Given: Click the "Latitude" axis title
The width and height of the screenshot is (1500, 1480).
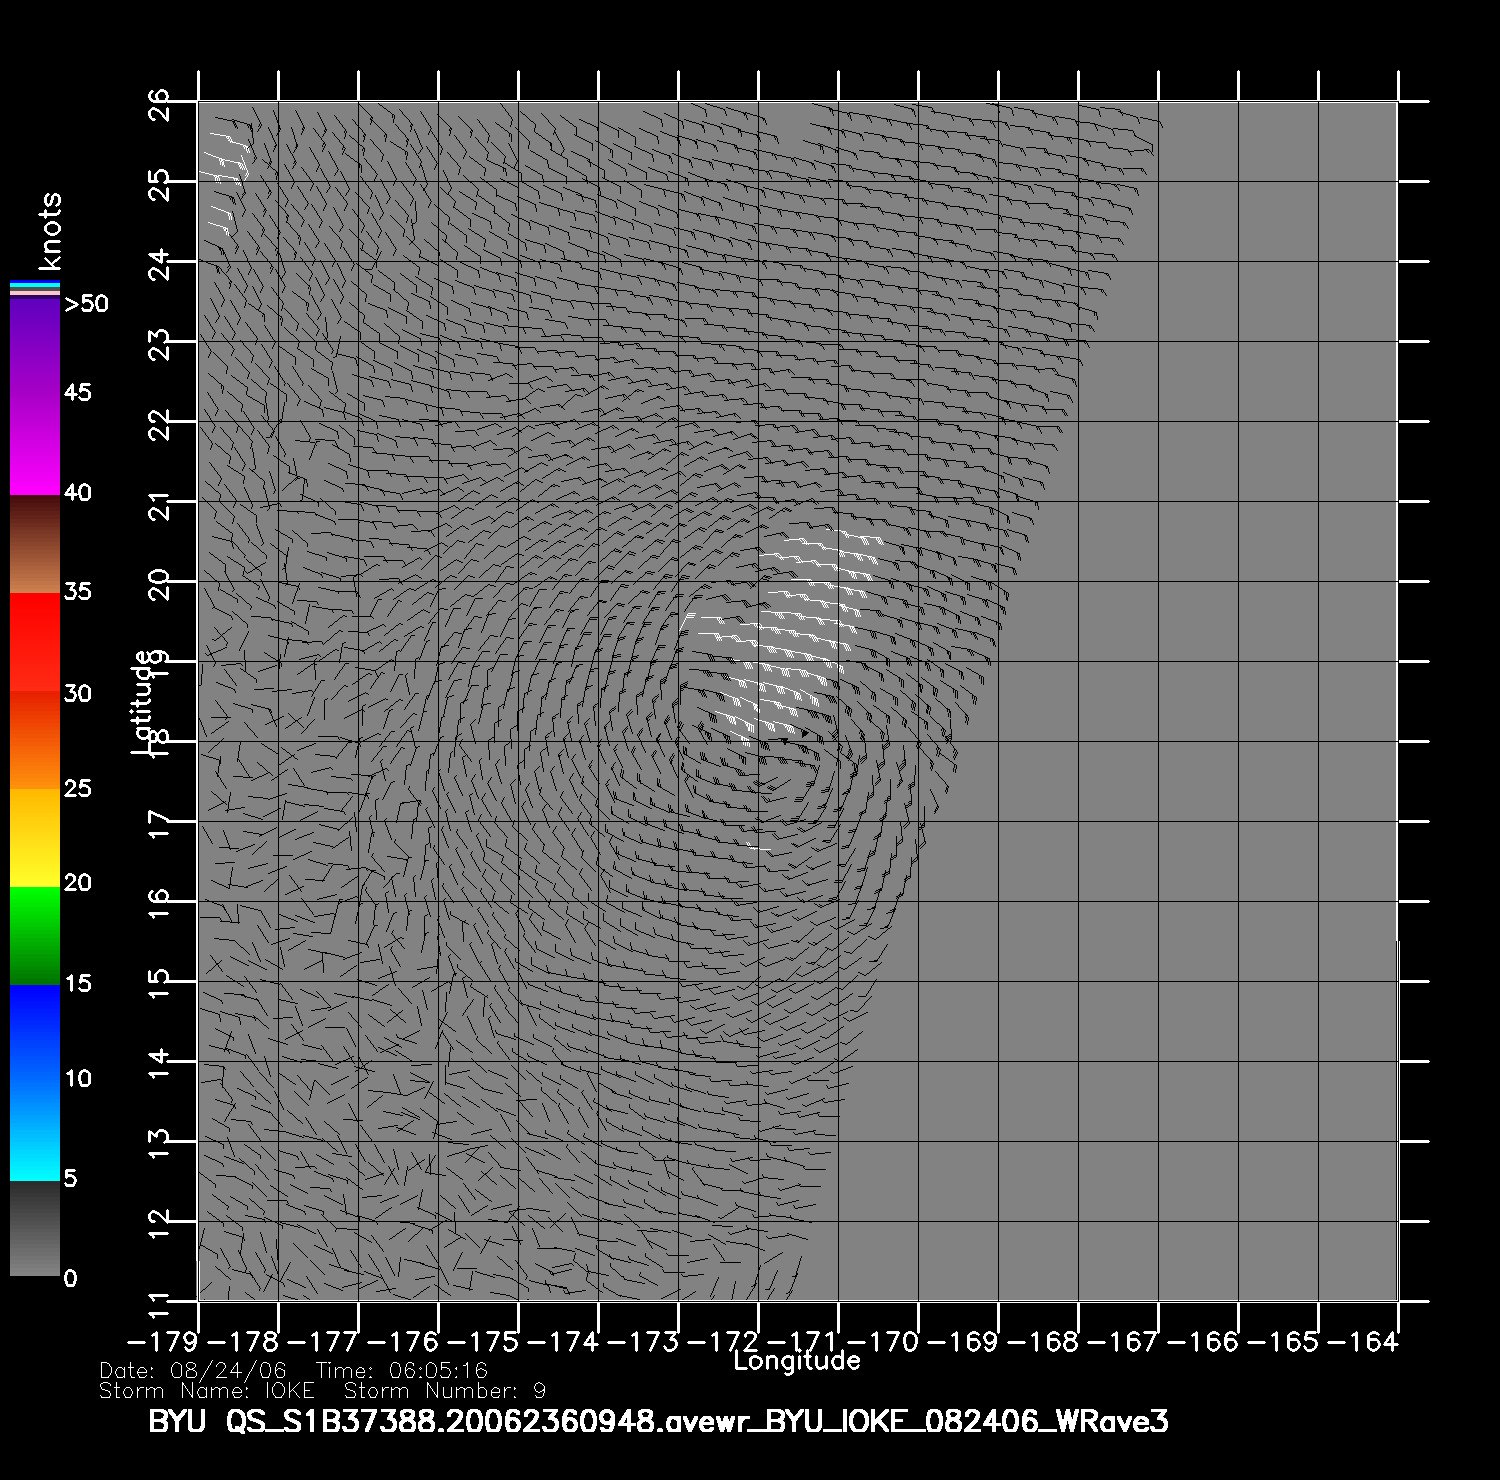Looking at the screenshot, I should point(143,701).
